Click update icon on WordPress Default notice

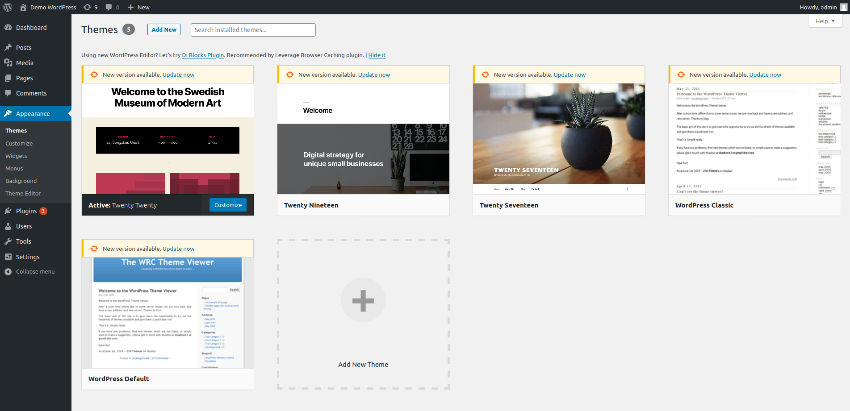tap(93, 248)
